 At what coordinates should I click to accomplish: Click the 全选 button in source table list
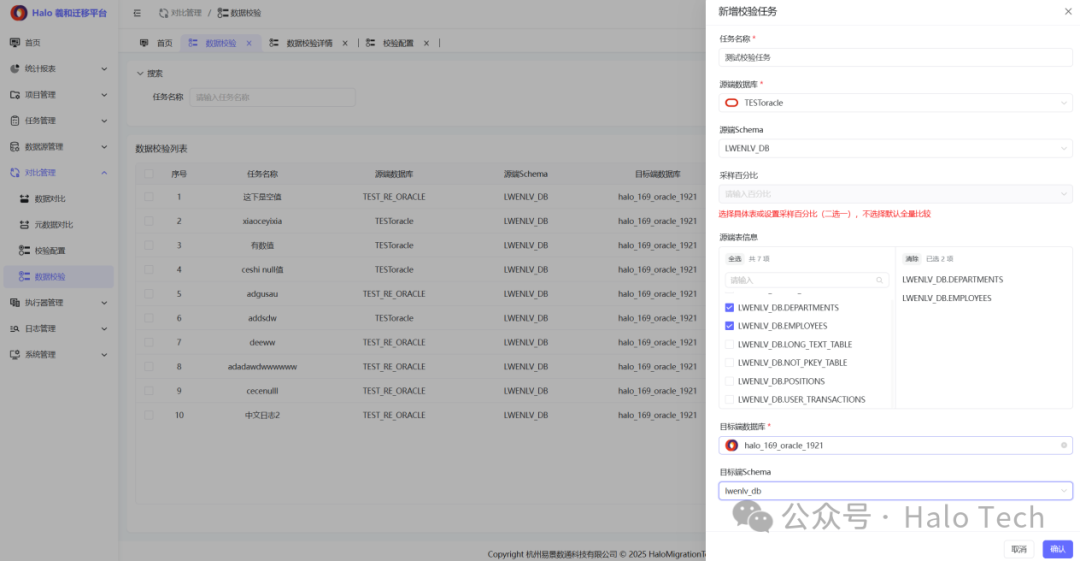(x=735, y=259)
